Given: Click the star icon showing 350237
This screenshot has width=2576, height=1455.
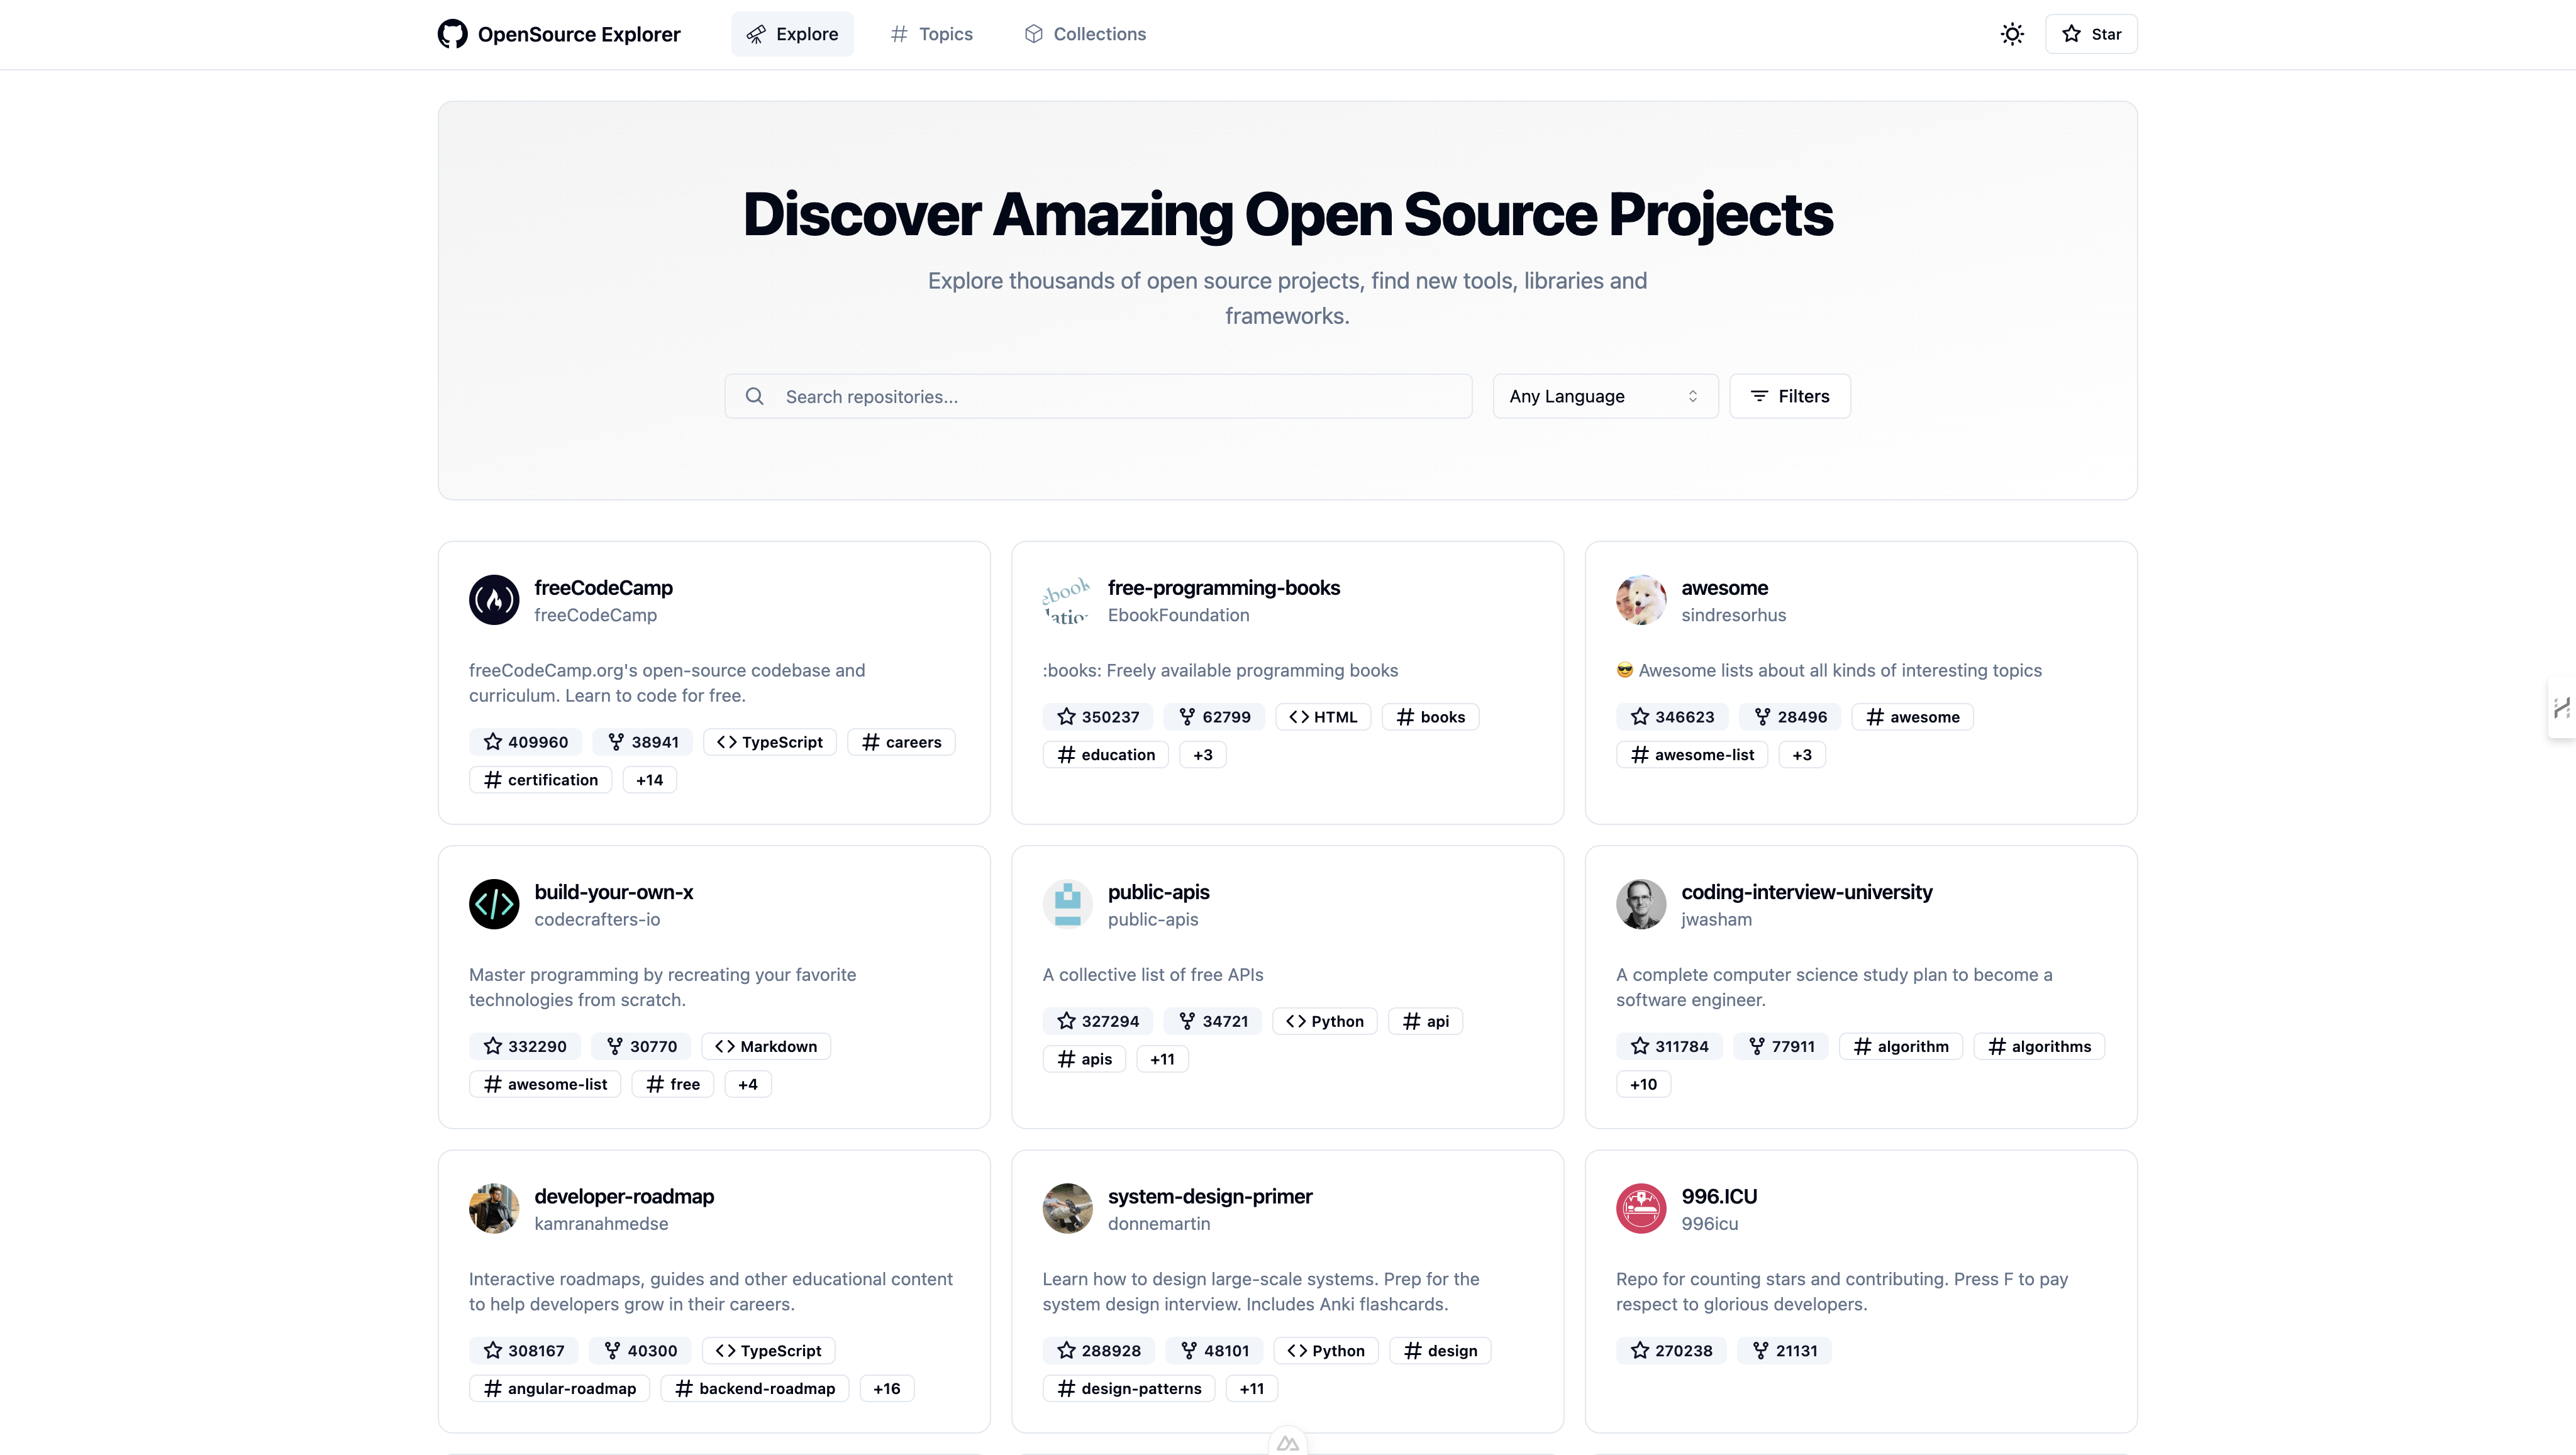Looking at the screenshot, I should (x=1066, y=717).
